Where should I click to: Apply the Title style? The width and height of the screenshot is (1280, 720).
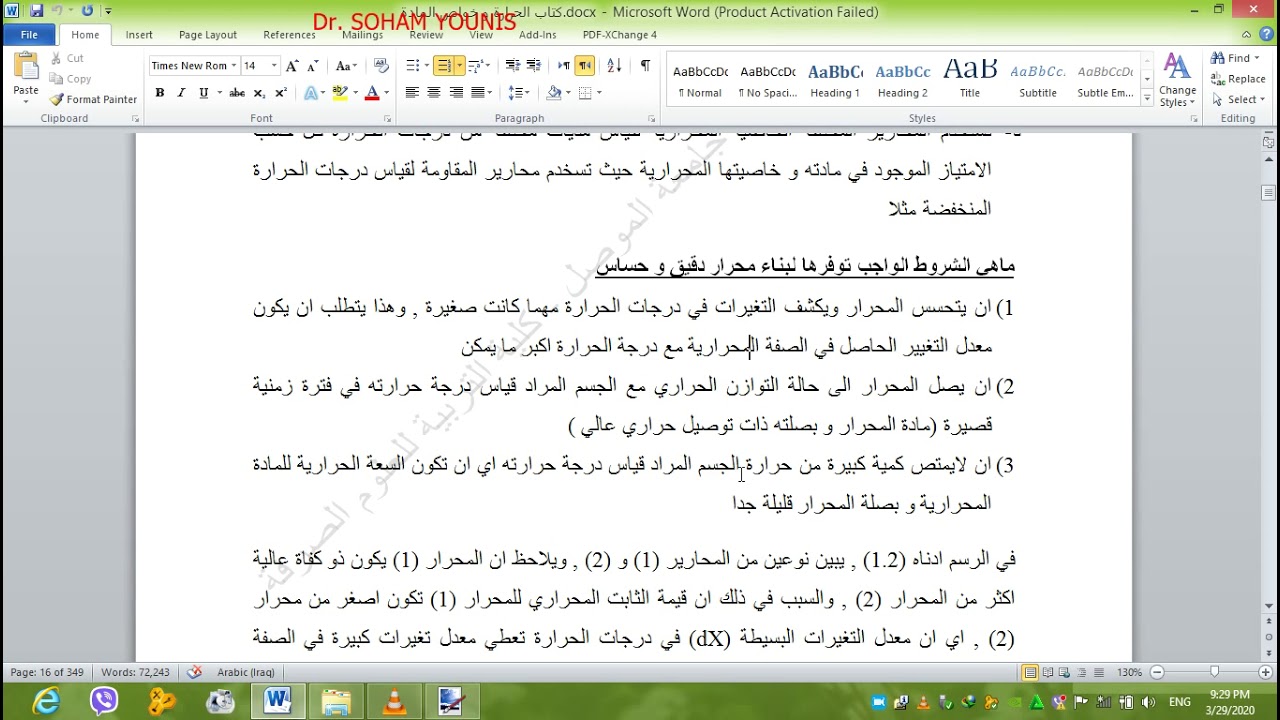tap(970, 80)
